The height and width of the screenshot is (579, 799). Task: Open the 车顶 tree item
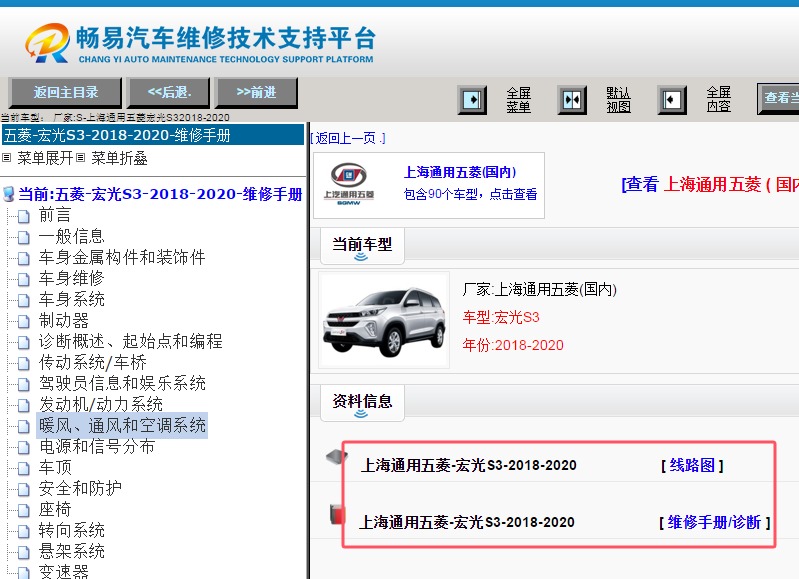tap(55, 467)
